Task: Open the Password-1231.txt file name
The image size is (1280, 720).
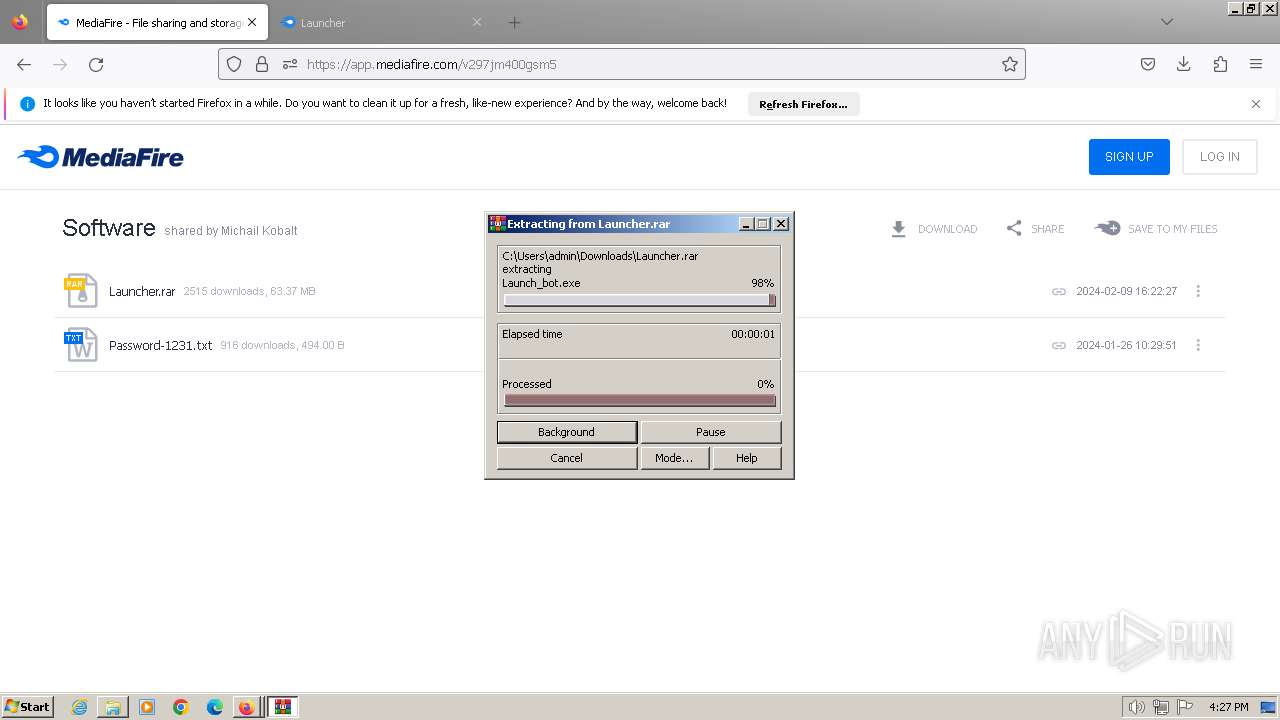Action: 161,346
